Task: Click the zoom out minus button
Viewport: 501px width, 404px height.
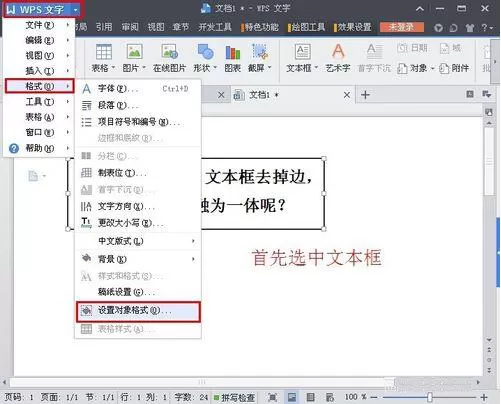Action: (374, 397)
